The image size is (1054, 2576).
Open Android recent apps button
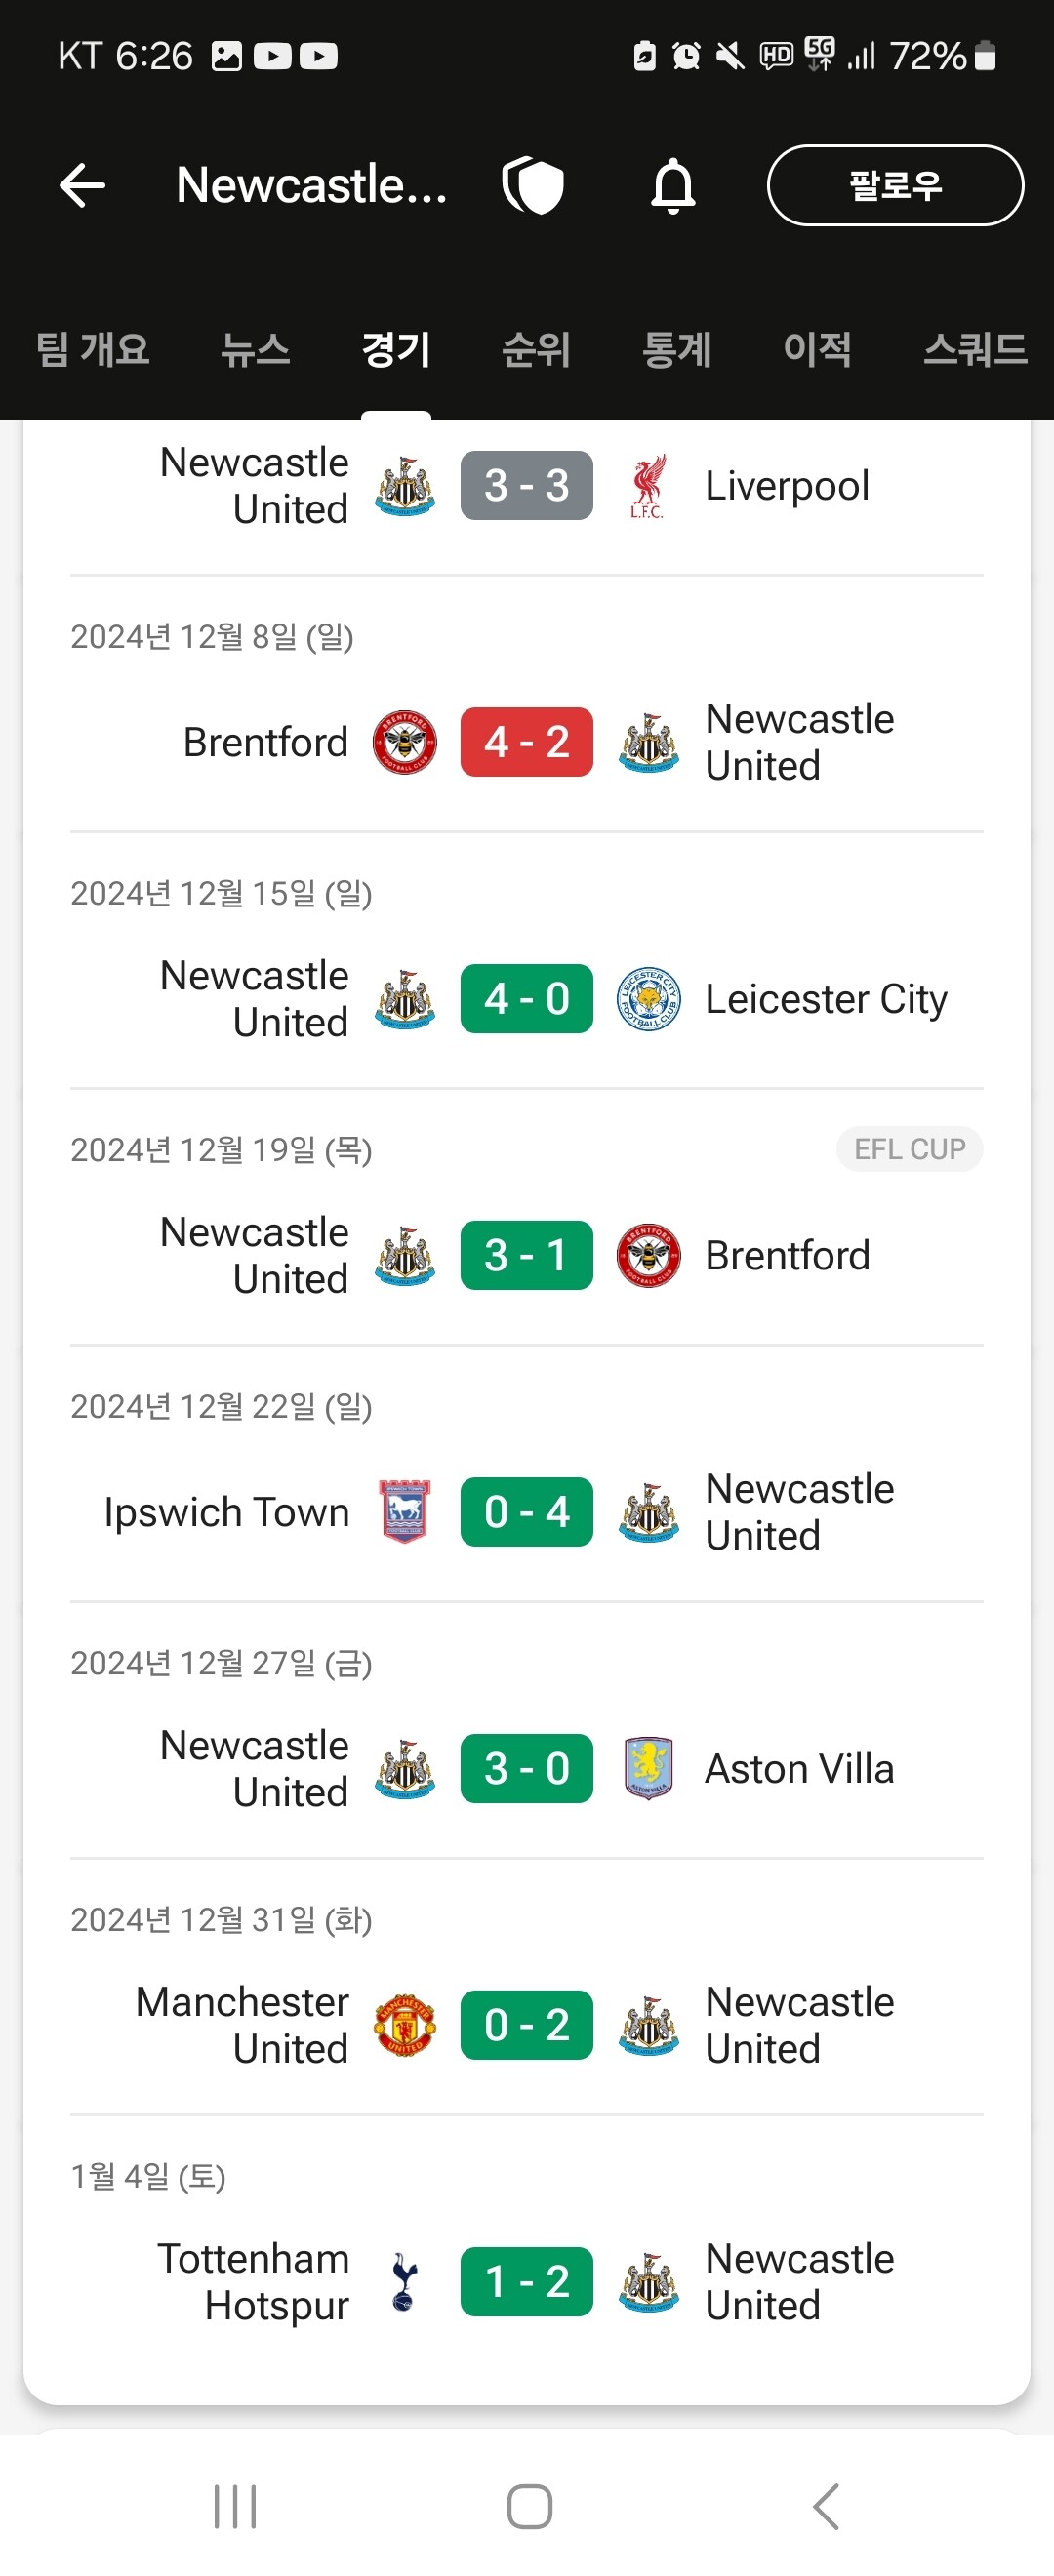[x=236, y=2506]
